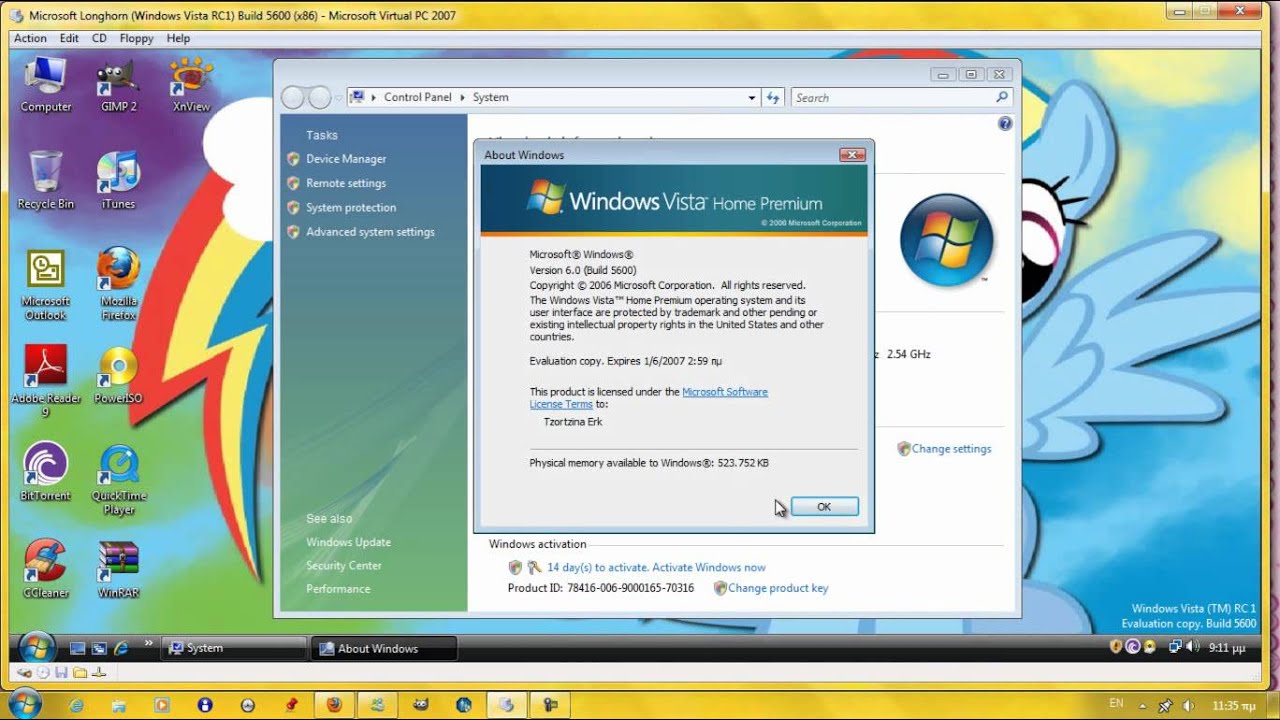Select the QuickTime Player desktop shortcut
Viewport: 1280px width, 720px height.
(118, 480)
